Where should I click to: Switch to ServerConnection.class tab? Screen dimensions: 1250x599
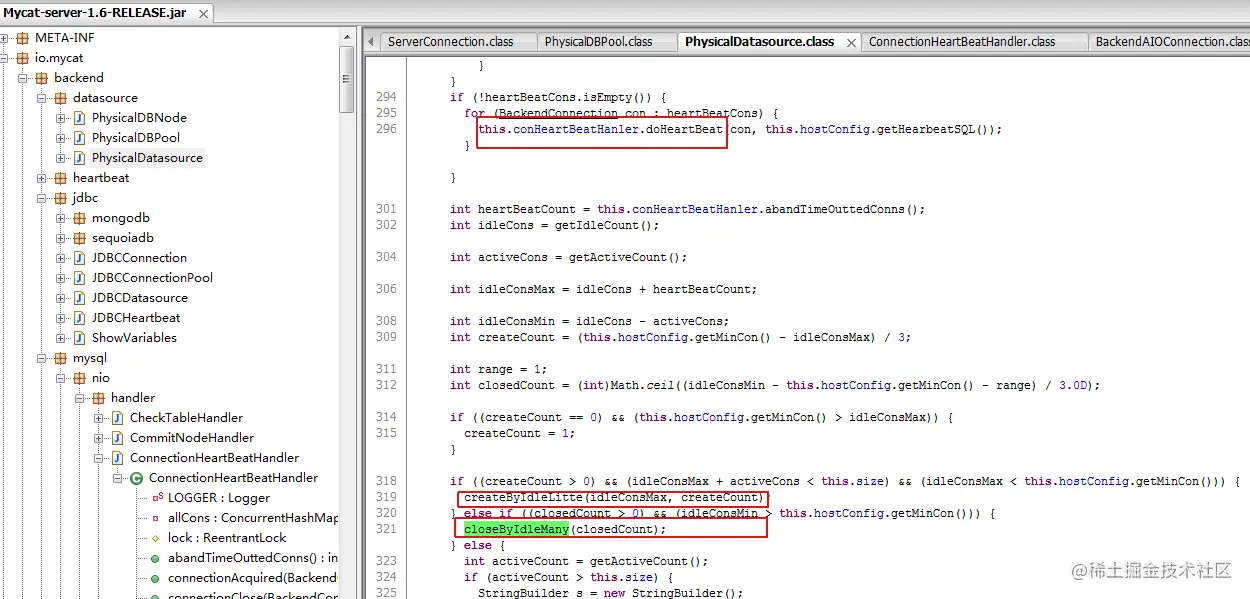(x=450, y=42)
